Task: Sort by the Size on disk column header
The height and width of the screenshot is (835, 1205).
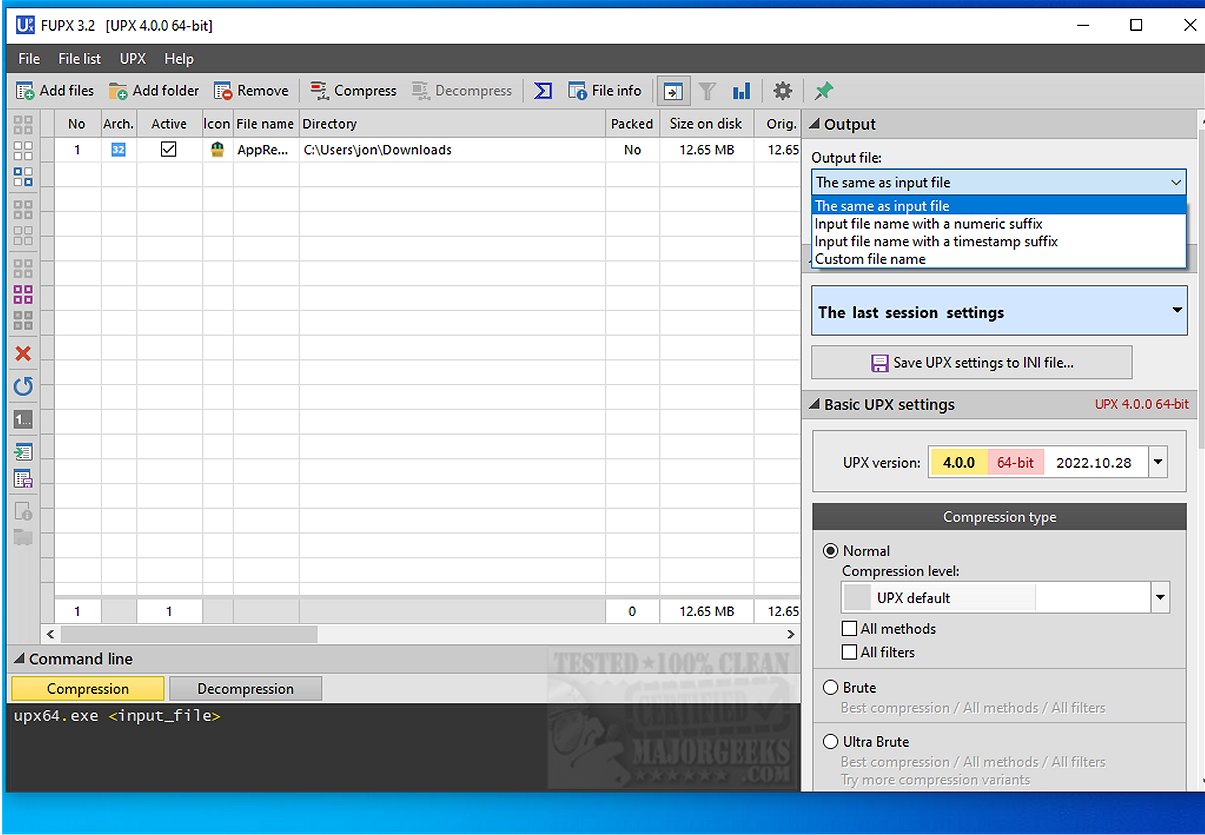Action: point(706,124)
